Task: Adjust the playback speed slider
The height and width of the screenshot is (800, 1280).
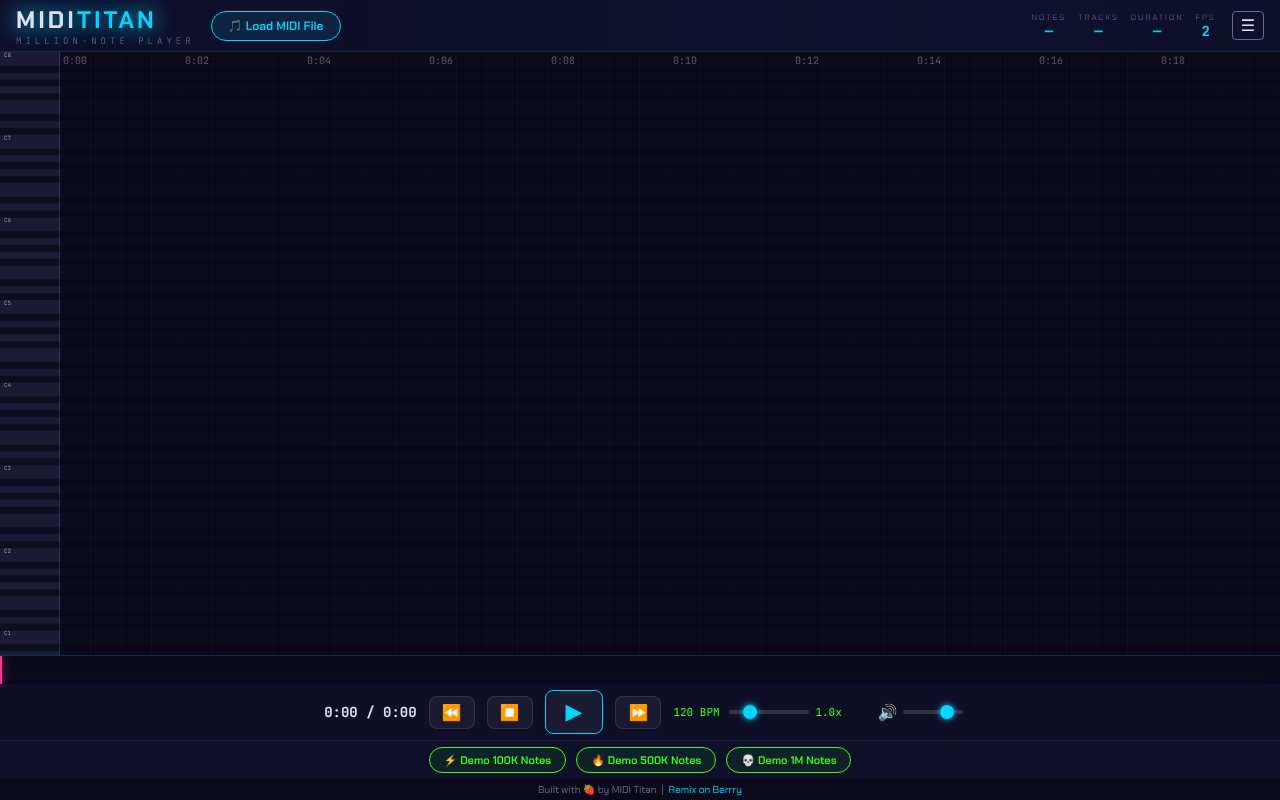Action: coord(750,712)
